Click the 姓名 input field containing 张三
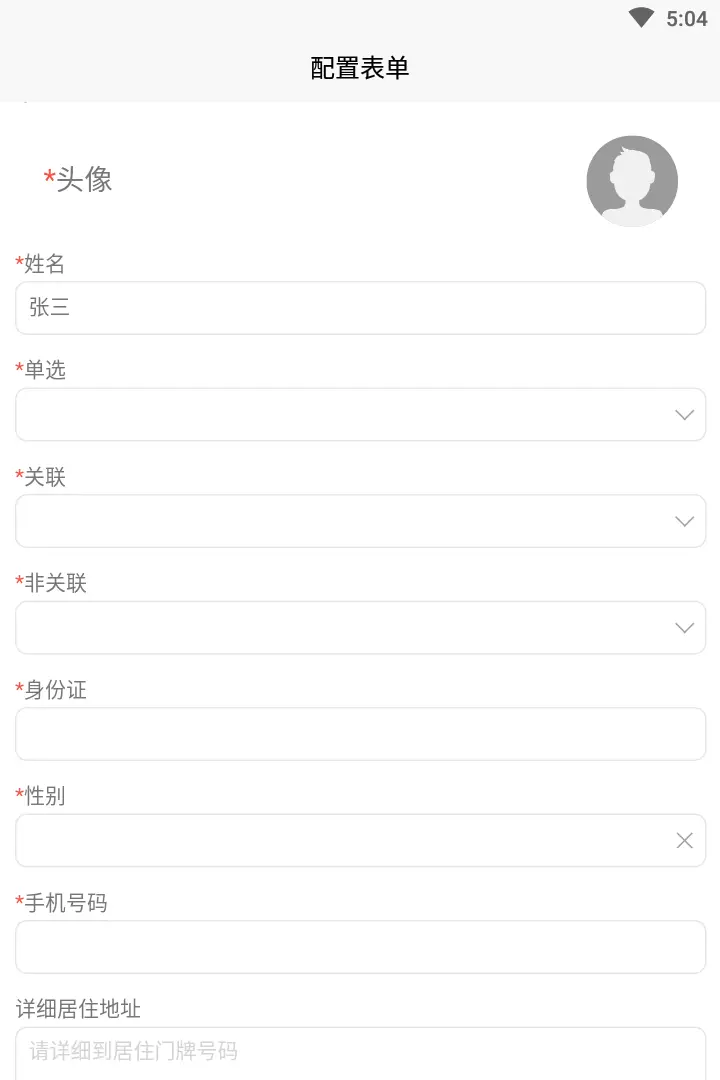 click(x=360, y=308)
